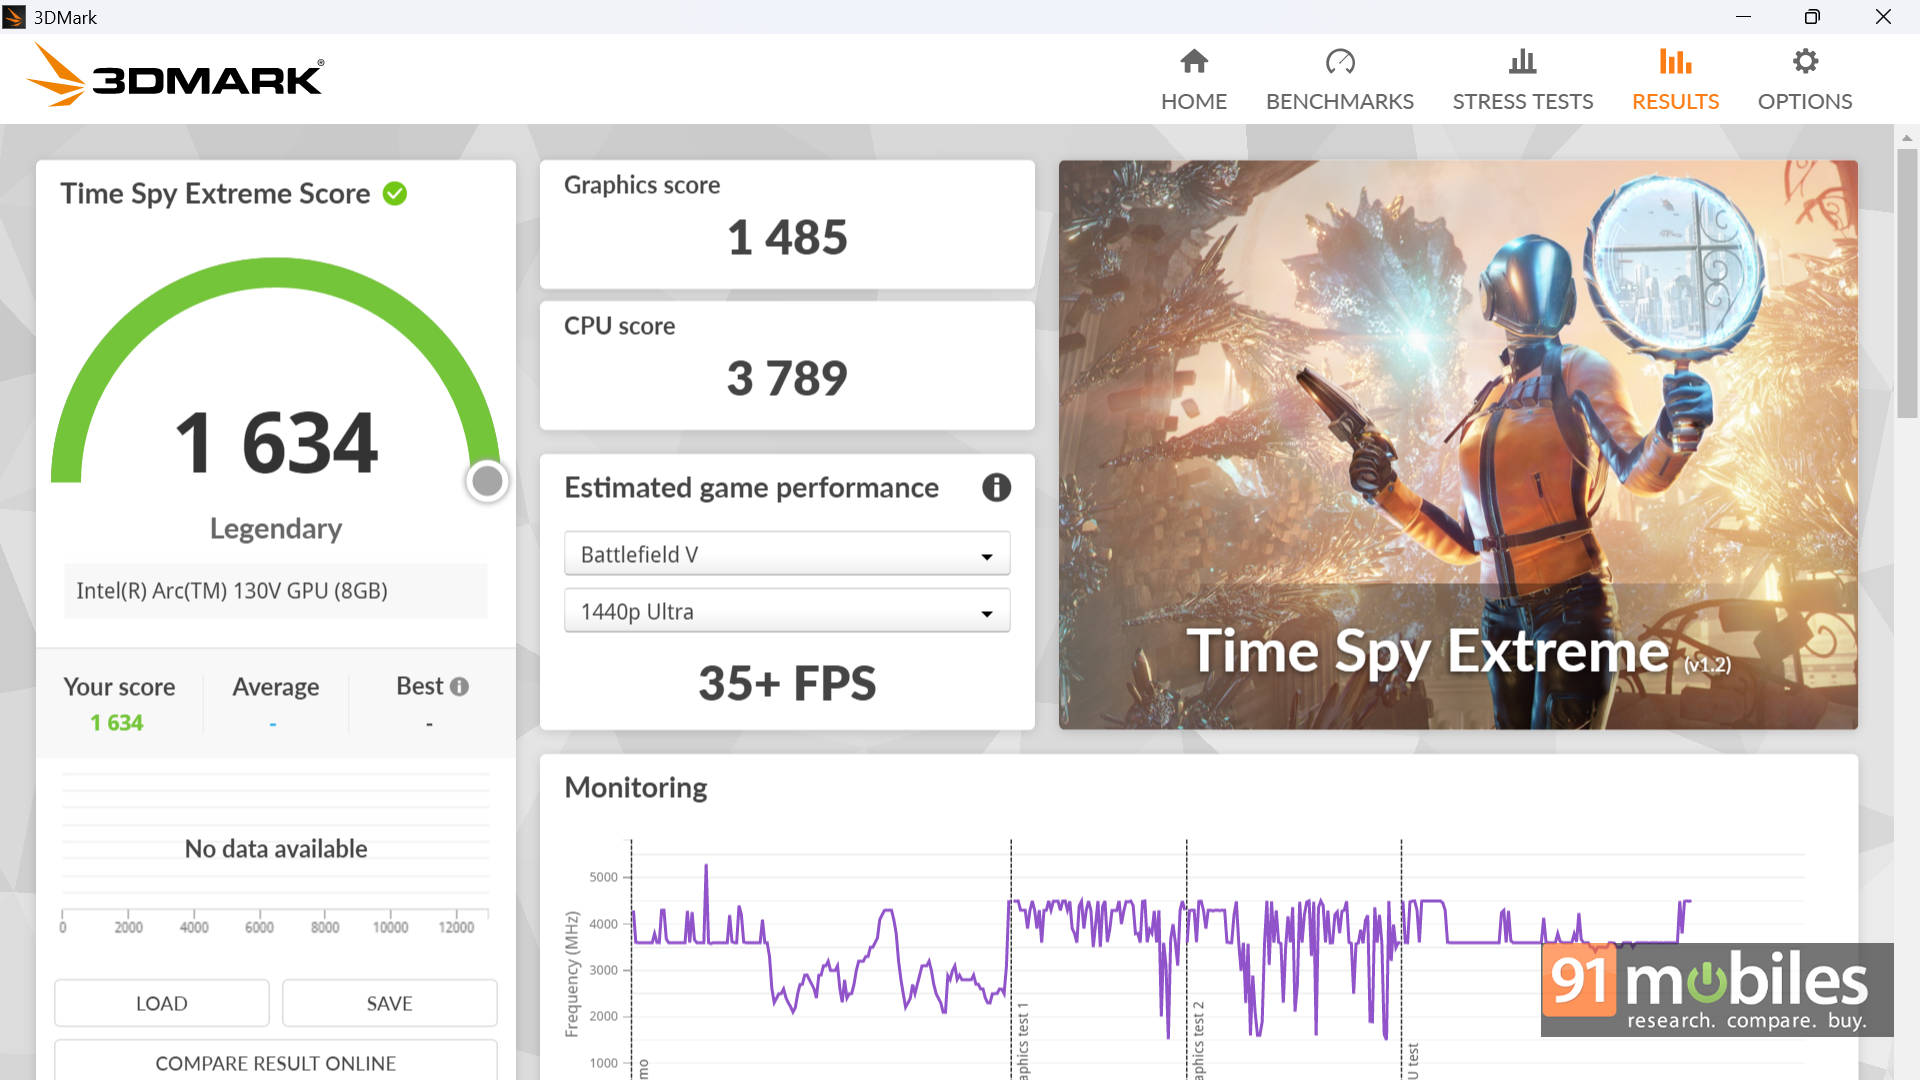
Task: Open Options via the gear icon
Action: (x=1804, y=62)
